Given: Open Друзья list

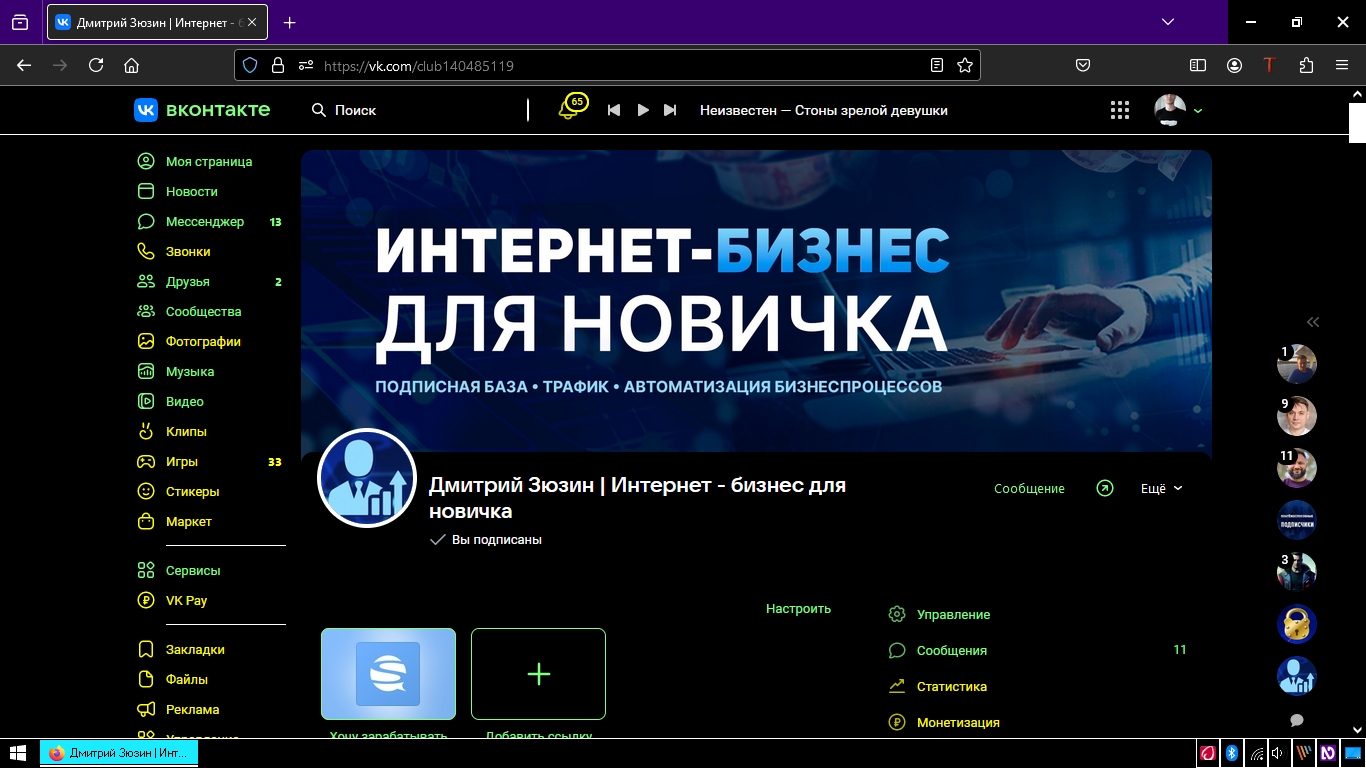Looking at the screenshot, I should tap(188, 281).
